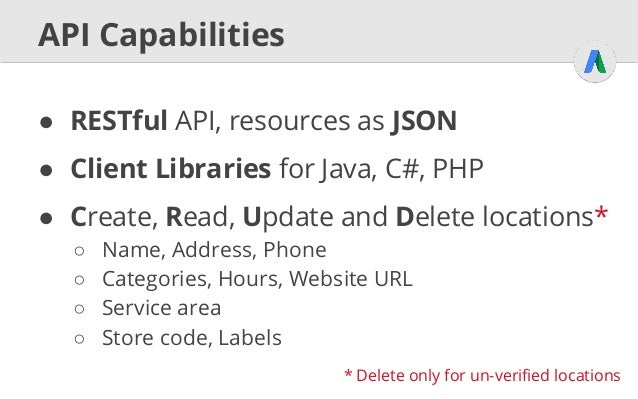Click the hollow bullet beside Service area
The width and height of the screenshot is (638, 399).
[80, 309]
